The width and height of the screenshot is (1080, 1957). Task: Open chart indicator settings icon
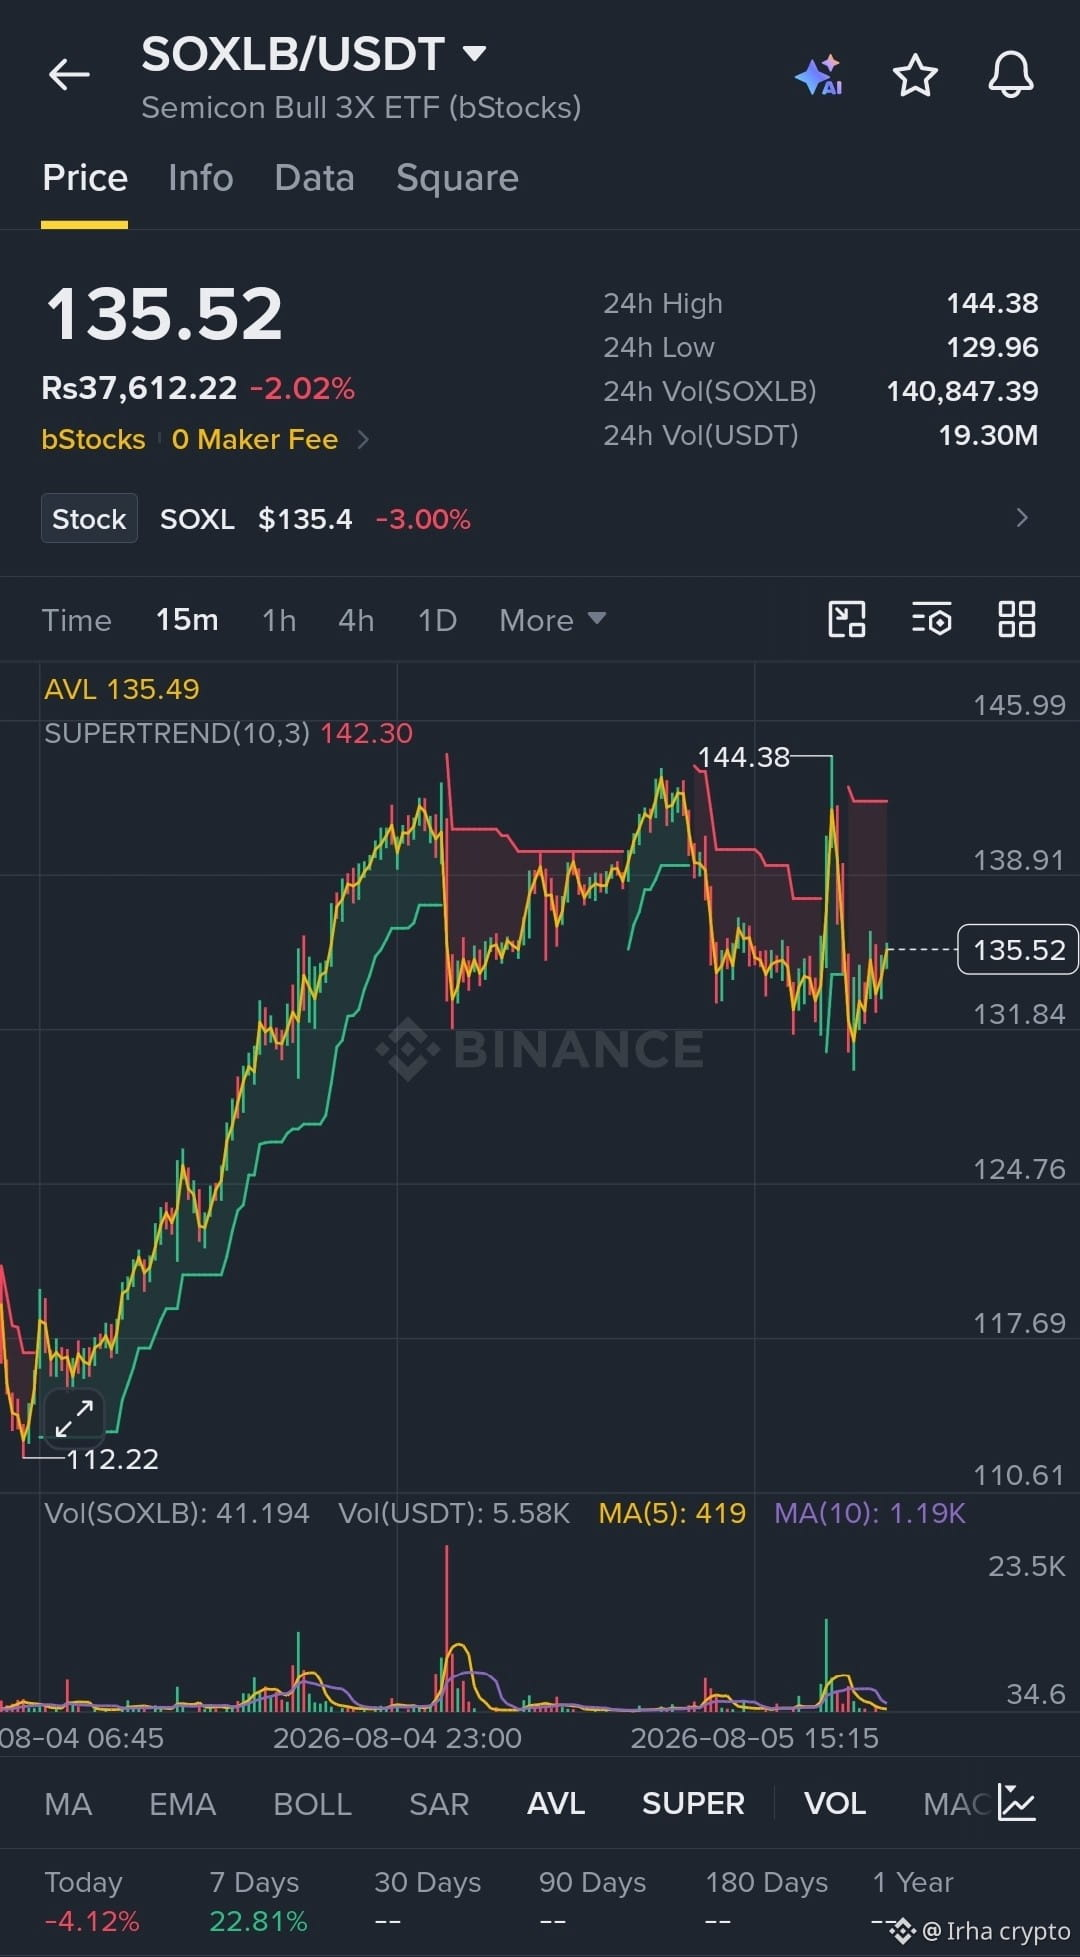pyautogui.click(x=931, y=619)
